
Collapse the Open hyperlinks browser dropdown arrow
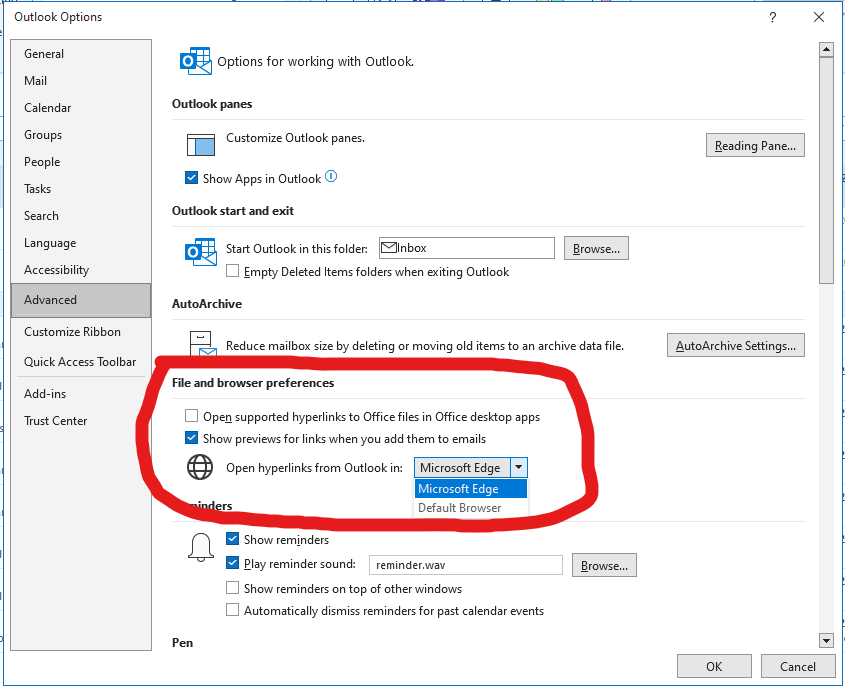coord(518,467)
